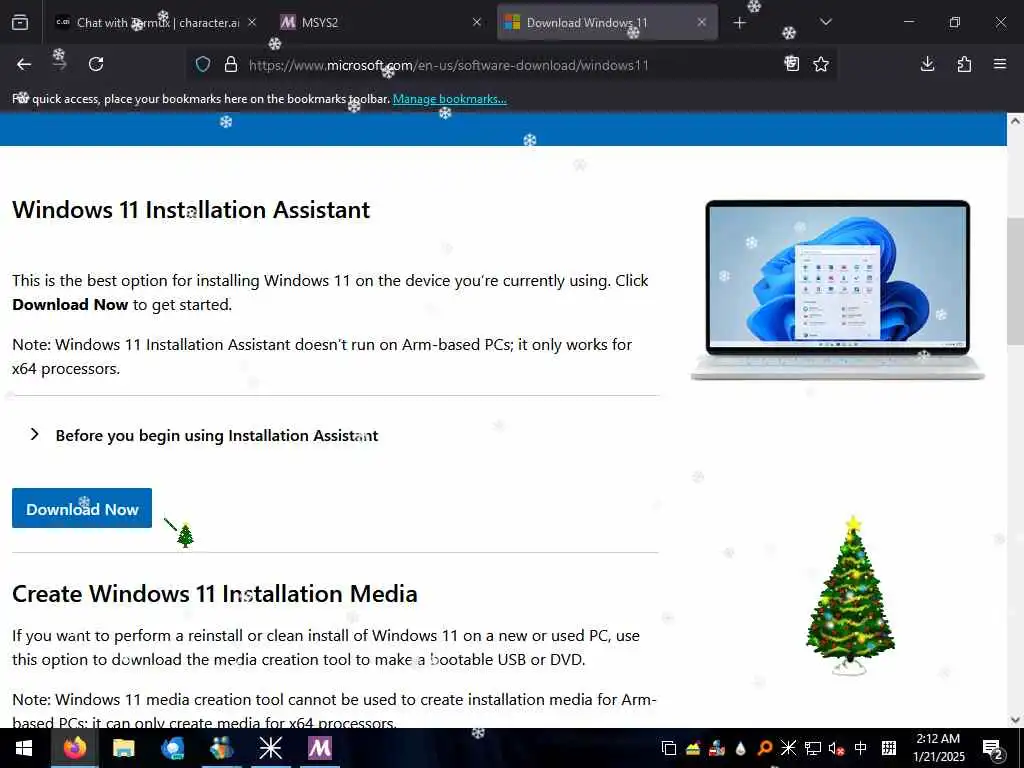Reload the current page

point(96,64)
